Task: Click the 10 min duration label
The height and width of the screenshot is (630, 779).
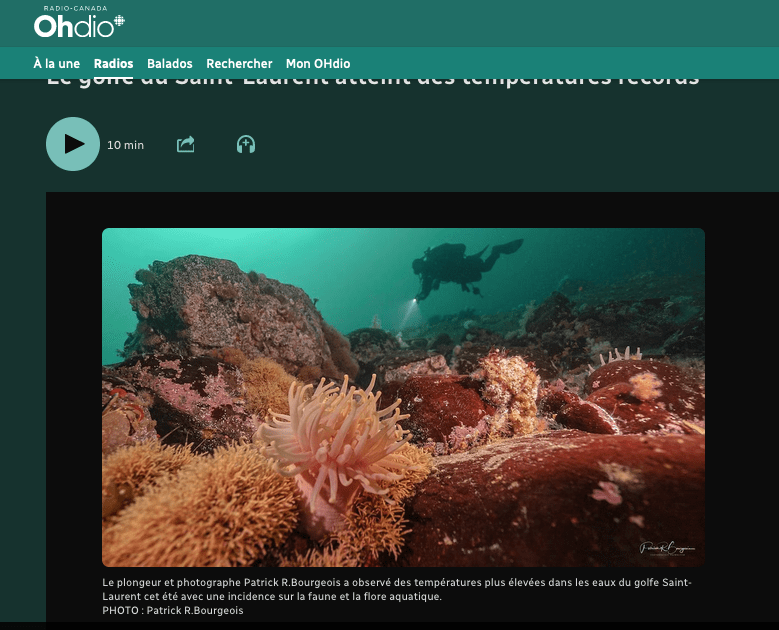Action: (125, 145)
